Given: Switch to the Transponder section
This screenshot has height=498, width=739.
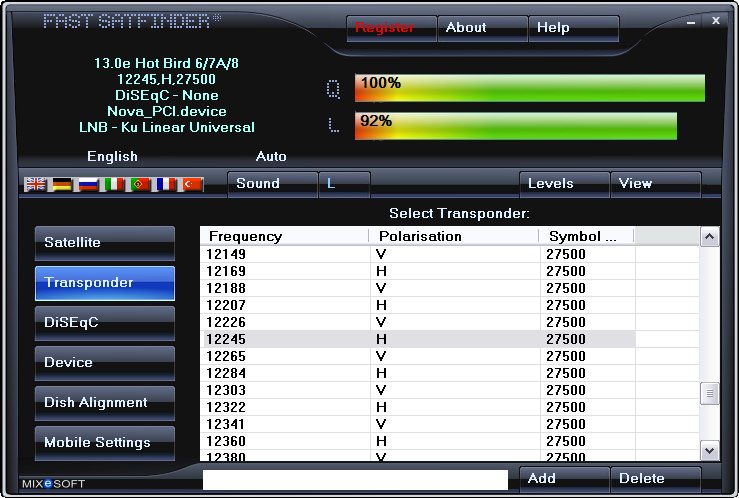Looking at the screenshot, I should (x=105, y=283).
